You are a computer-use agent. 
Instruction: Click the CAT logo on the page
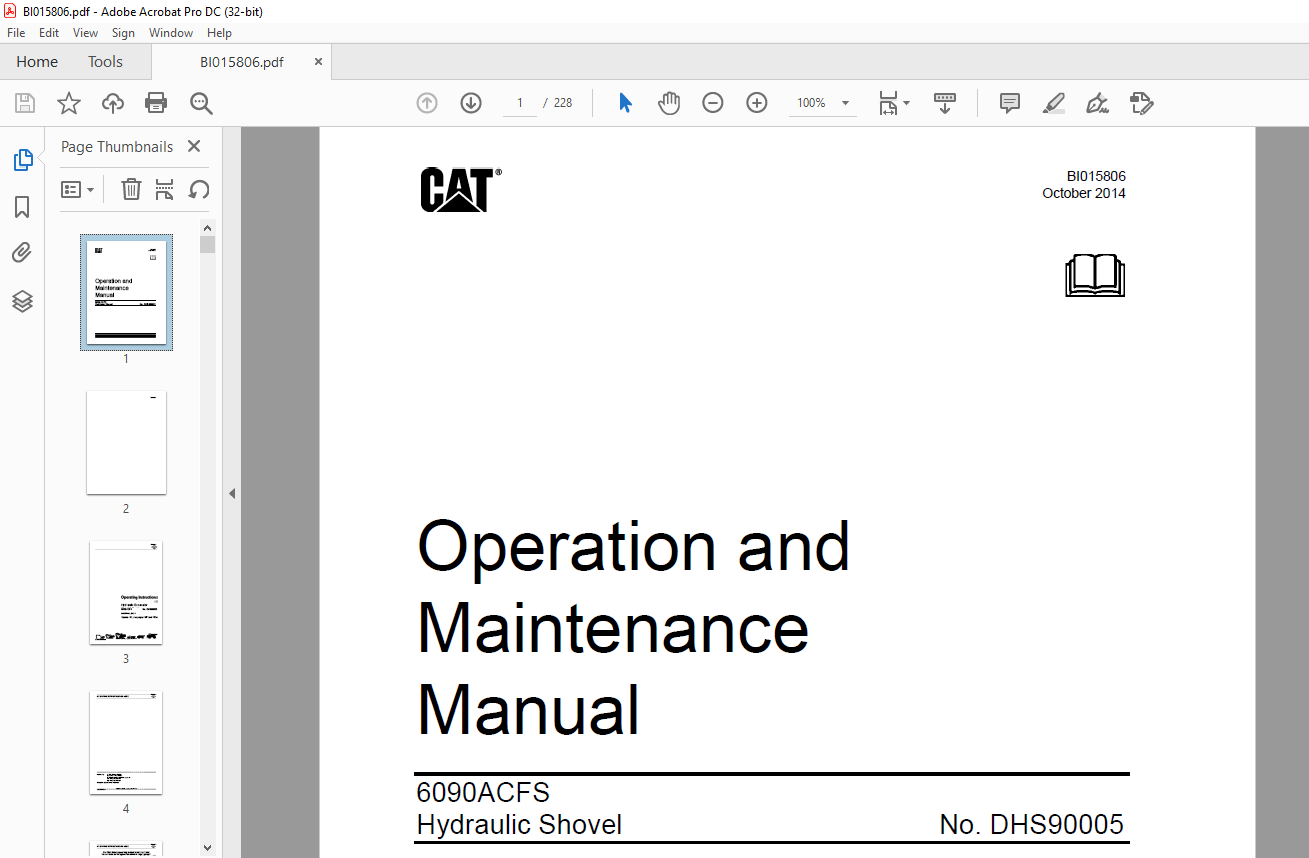coord(460,189)
